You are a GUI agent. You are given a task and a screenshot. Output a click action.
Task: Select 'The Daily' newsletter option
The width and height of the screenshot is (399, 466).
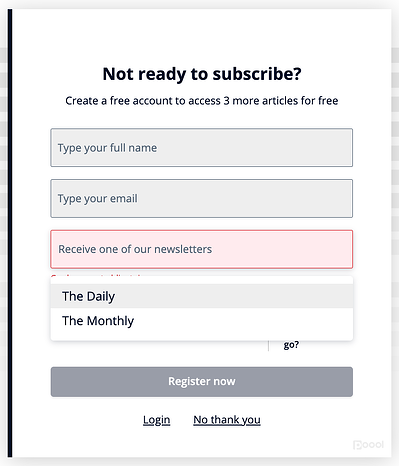pos(202,296)
